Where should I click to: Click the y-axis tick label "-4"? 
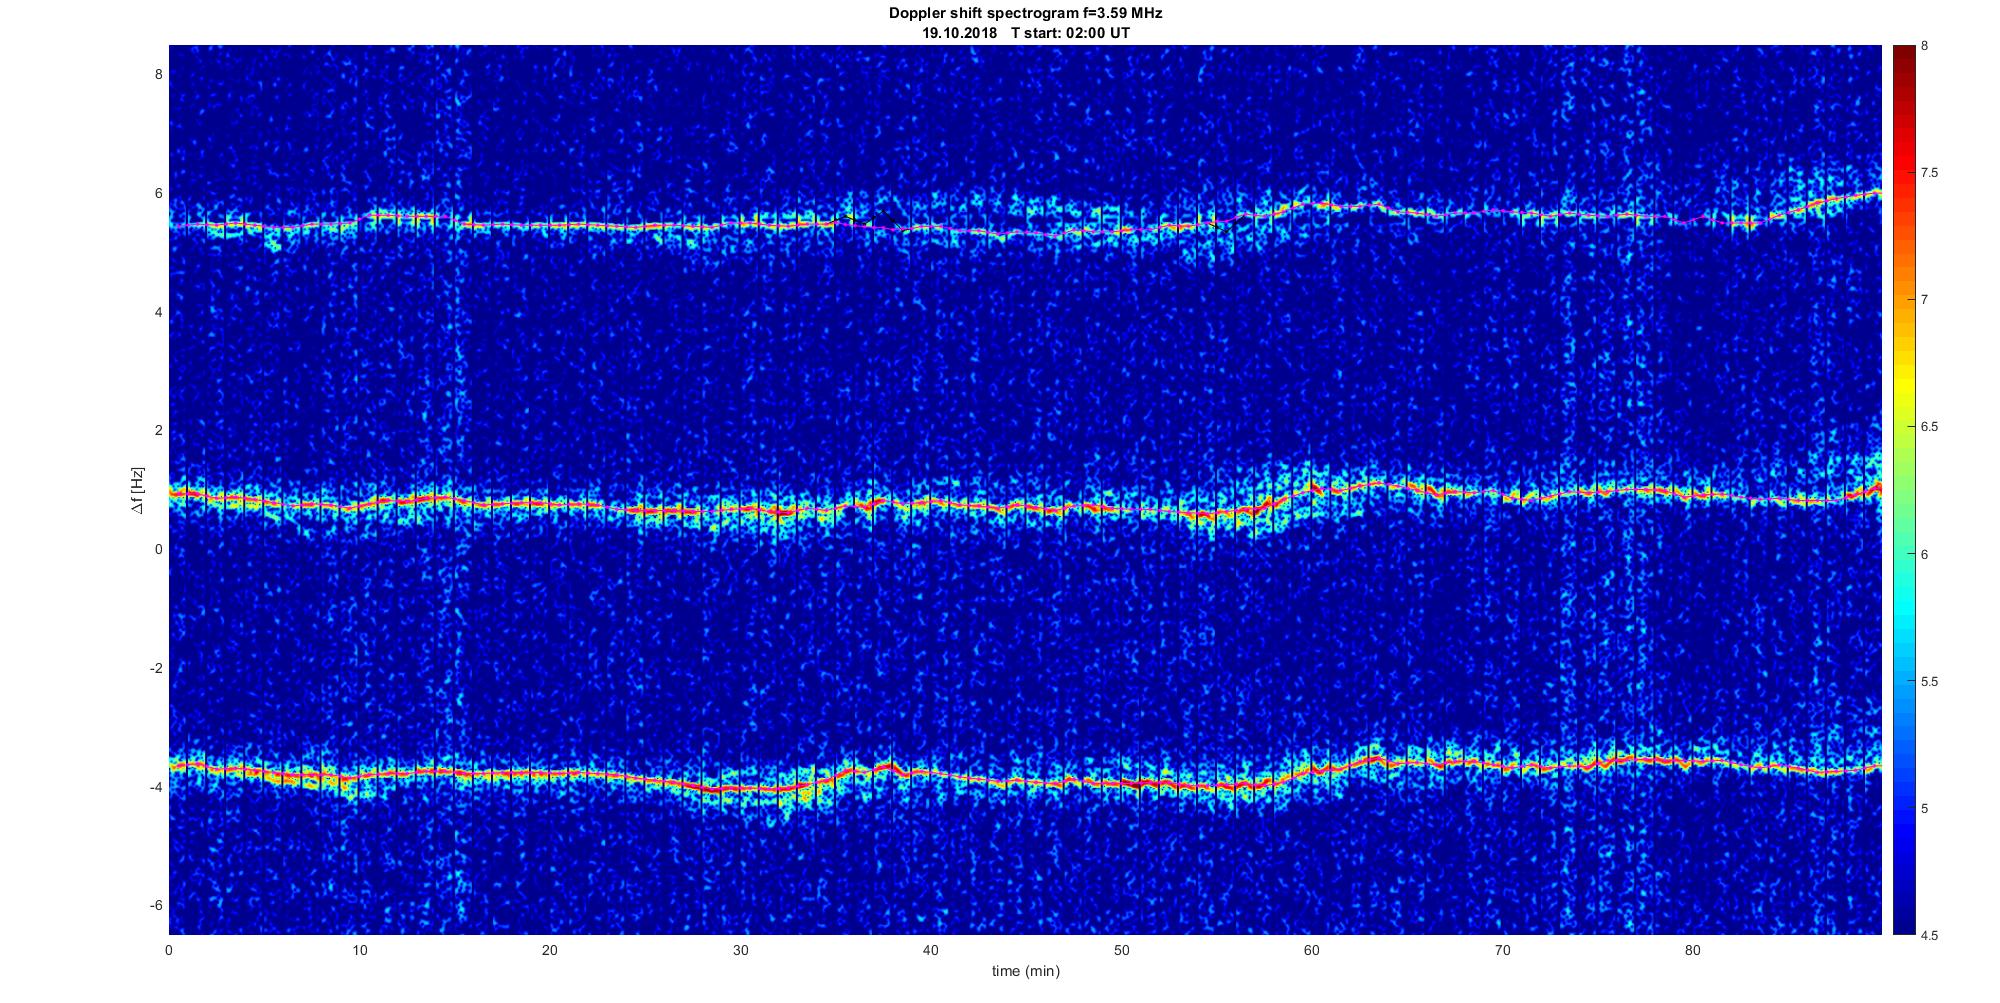(156, 787)
